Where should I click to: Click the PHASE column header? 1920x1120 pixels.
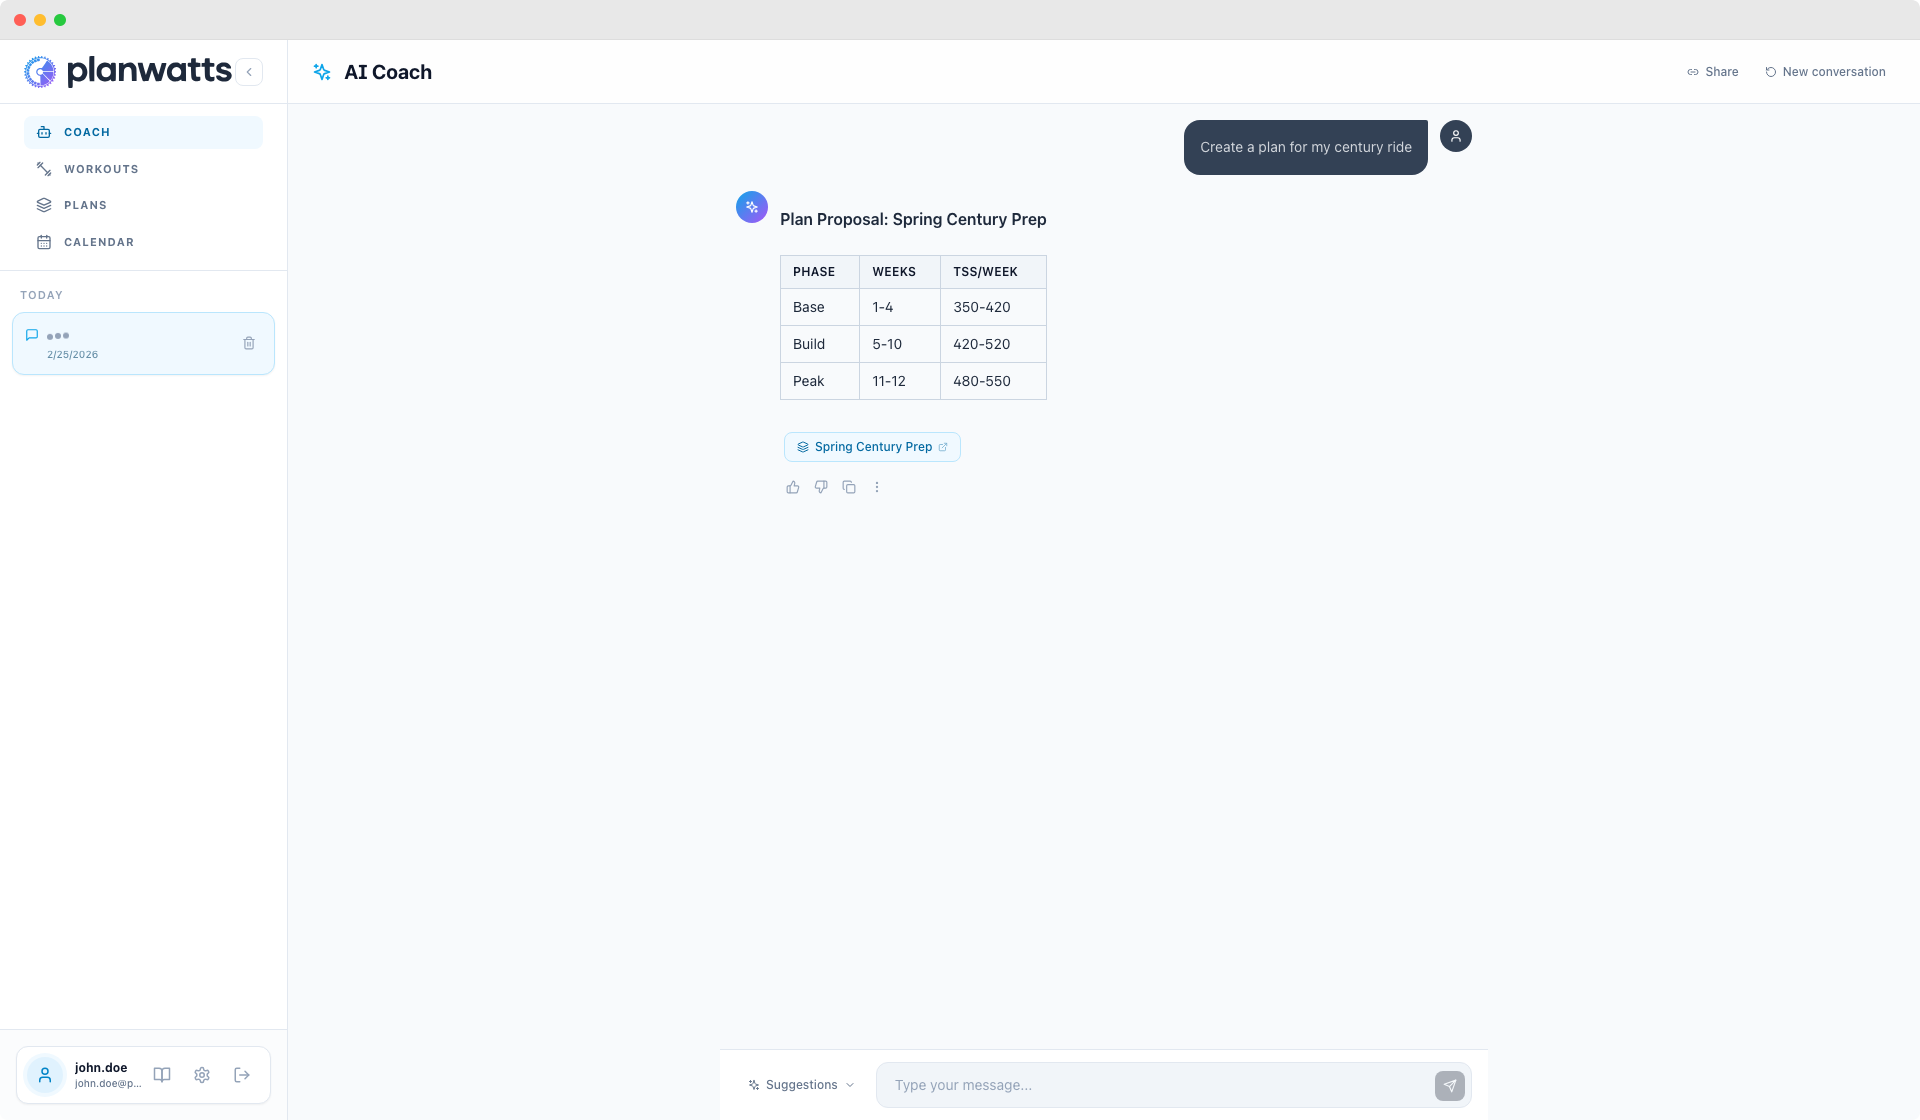point(820,272)
